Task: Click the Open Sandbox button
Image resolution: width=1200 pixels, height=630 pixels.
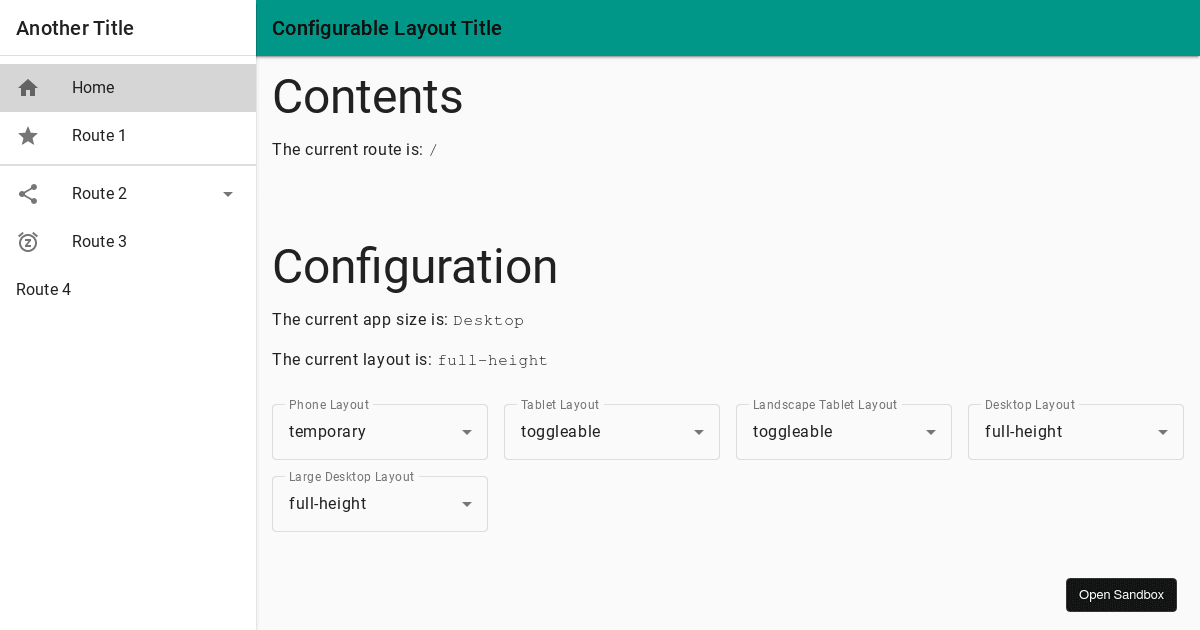Action: [x=1121, y=595]
